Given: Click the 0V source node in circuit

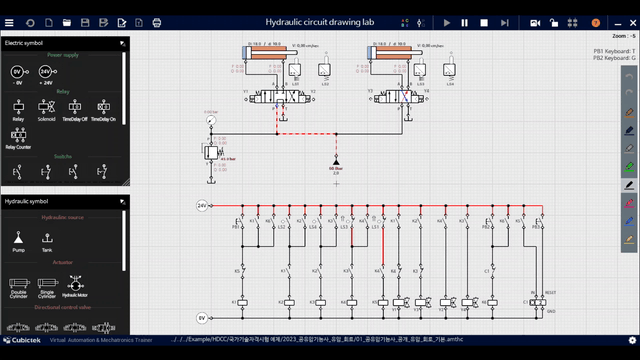Looking at the screenshot, I should point(202,318).
